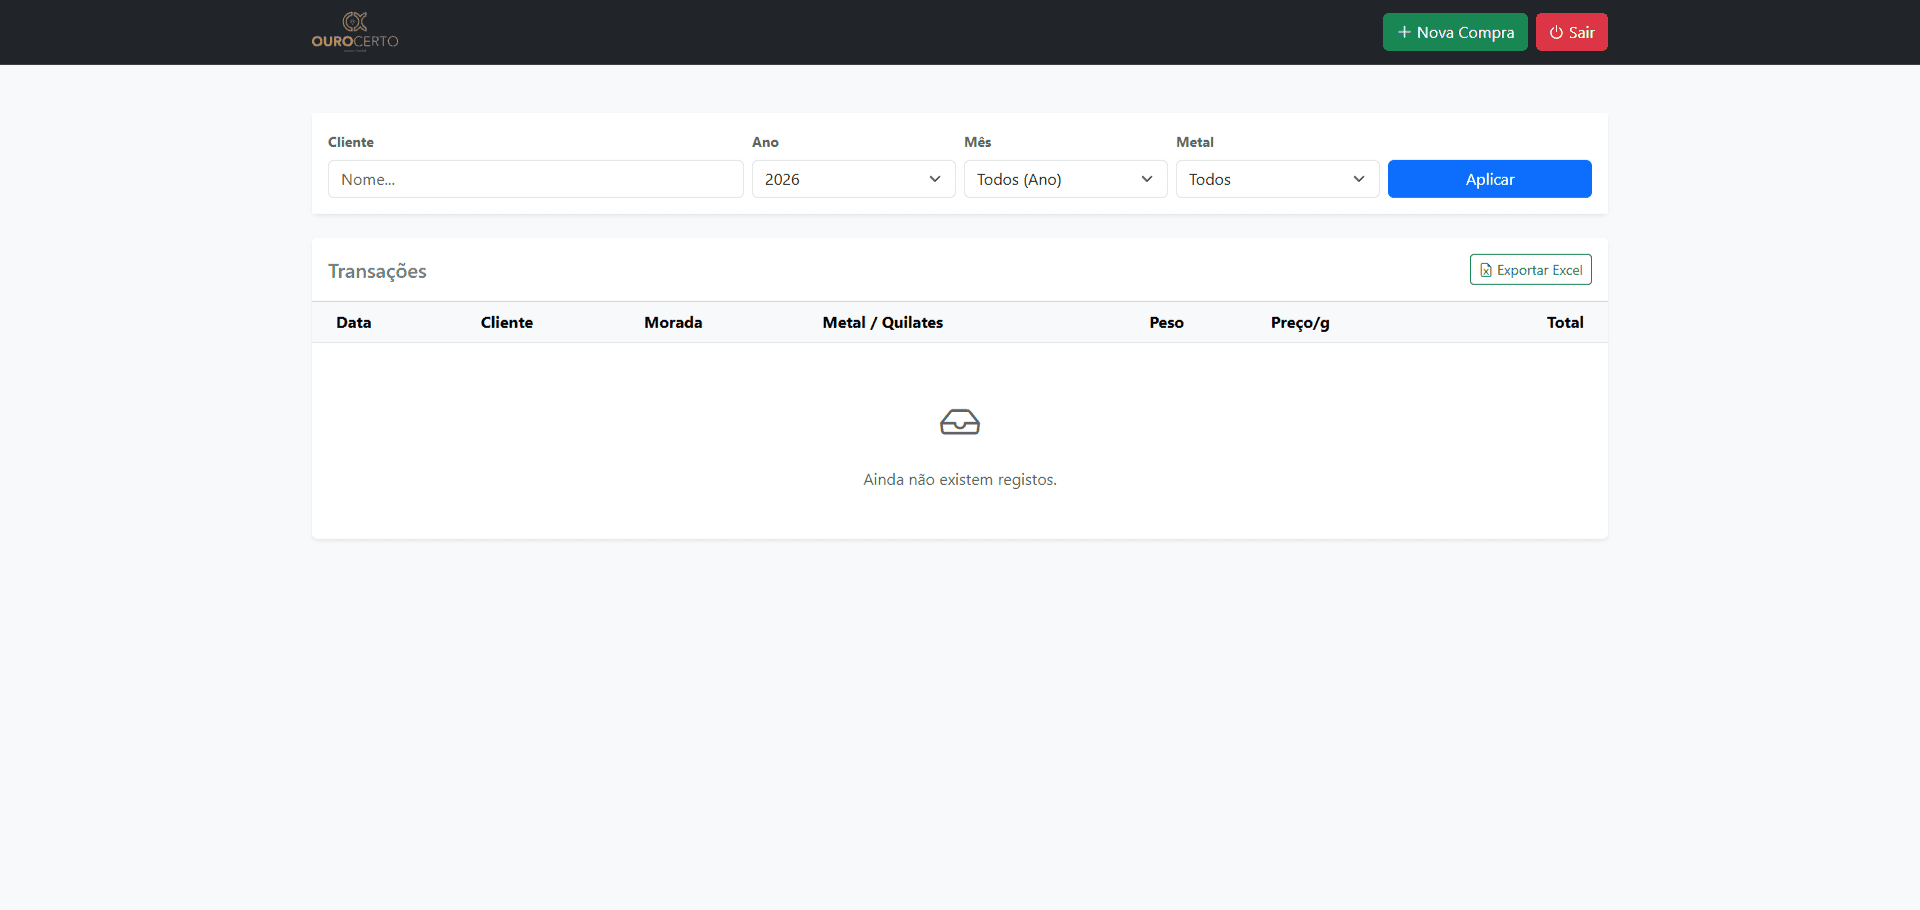The width and height of the screenshot is (1920, 910).
Task: Click the Metal / Quilates column header
Action: [882, 322]
